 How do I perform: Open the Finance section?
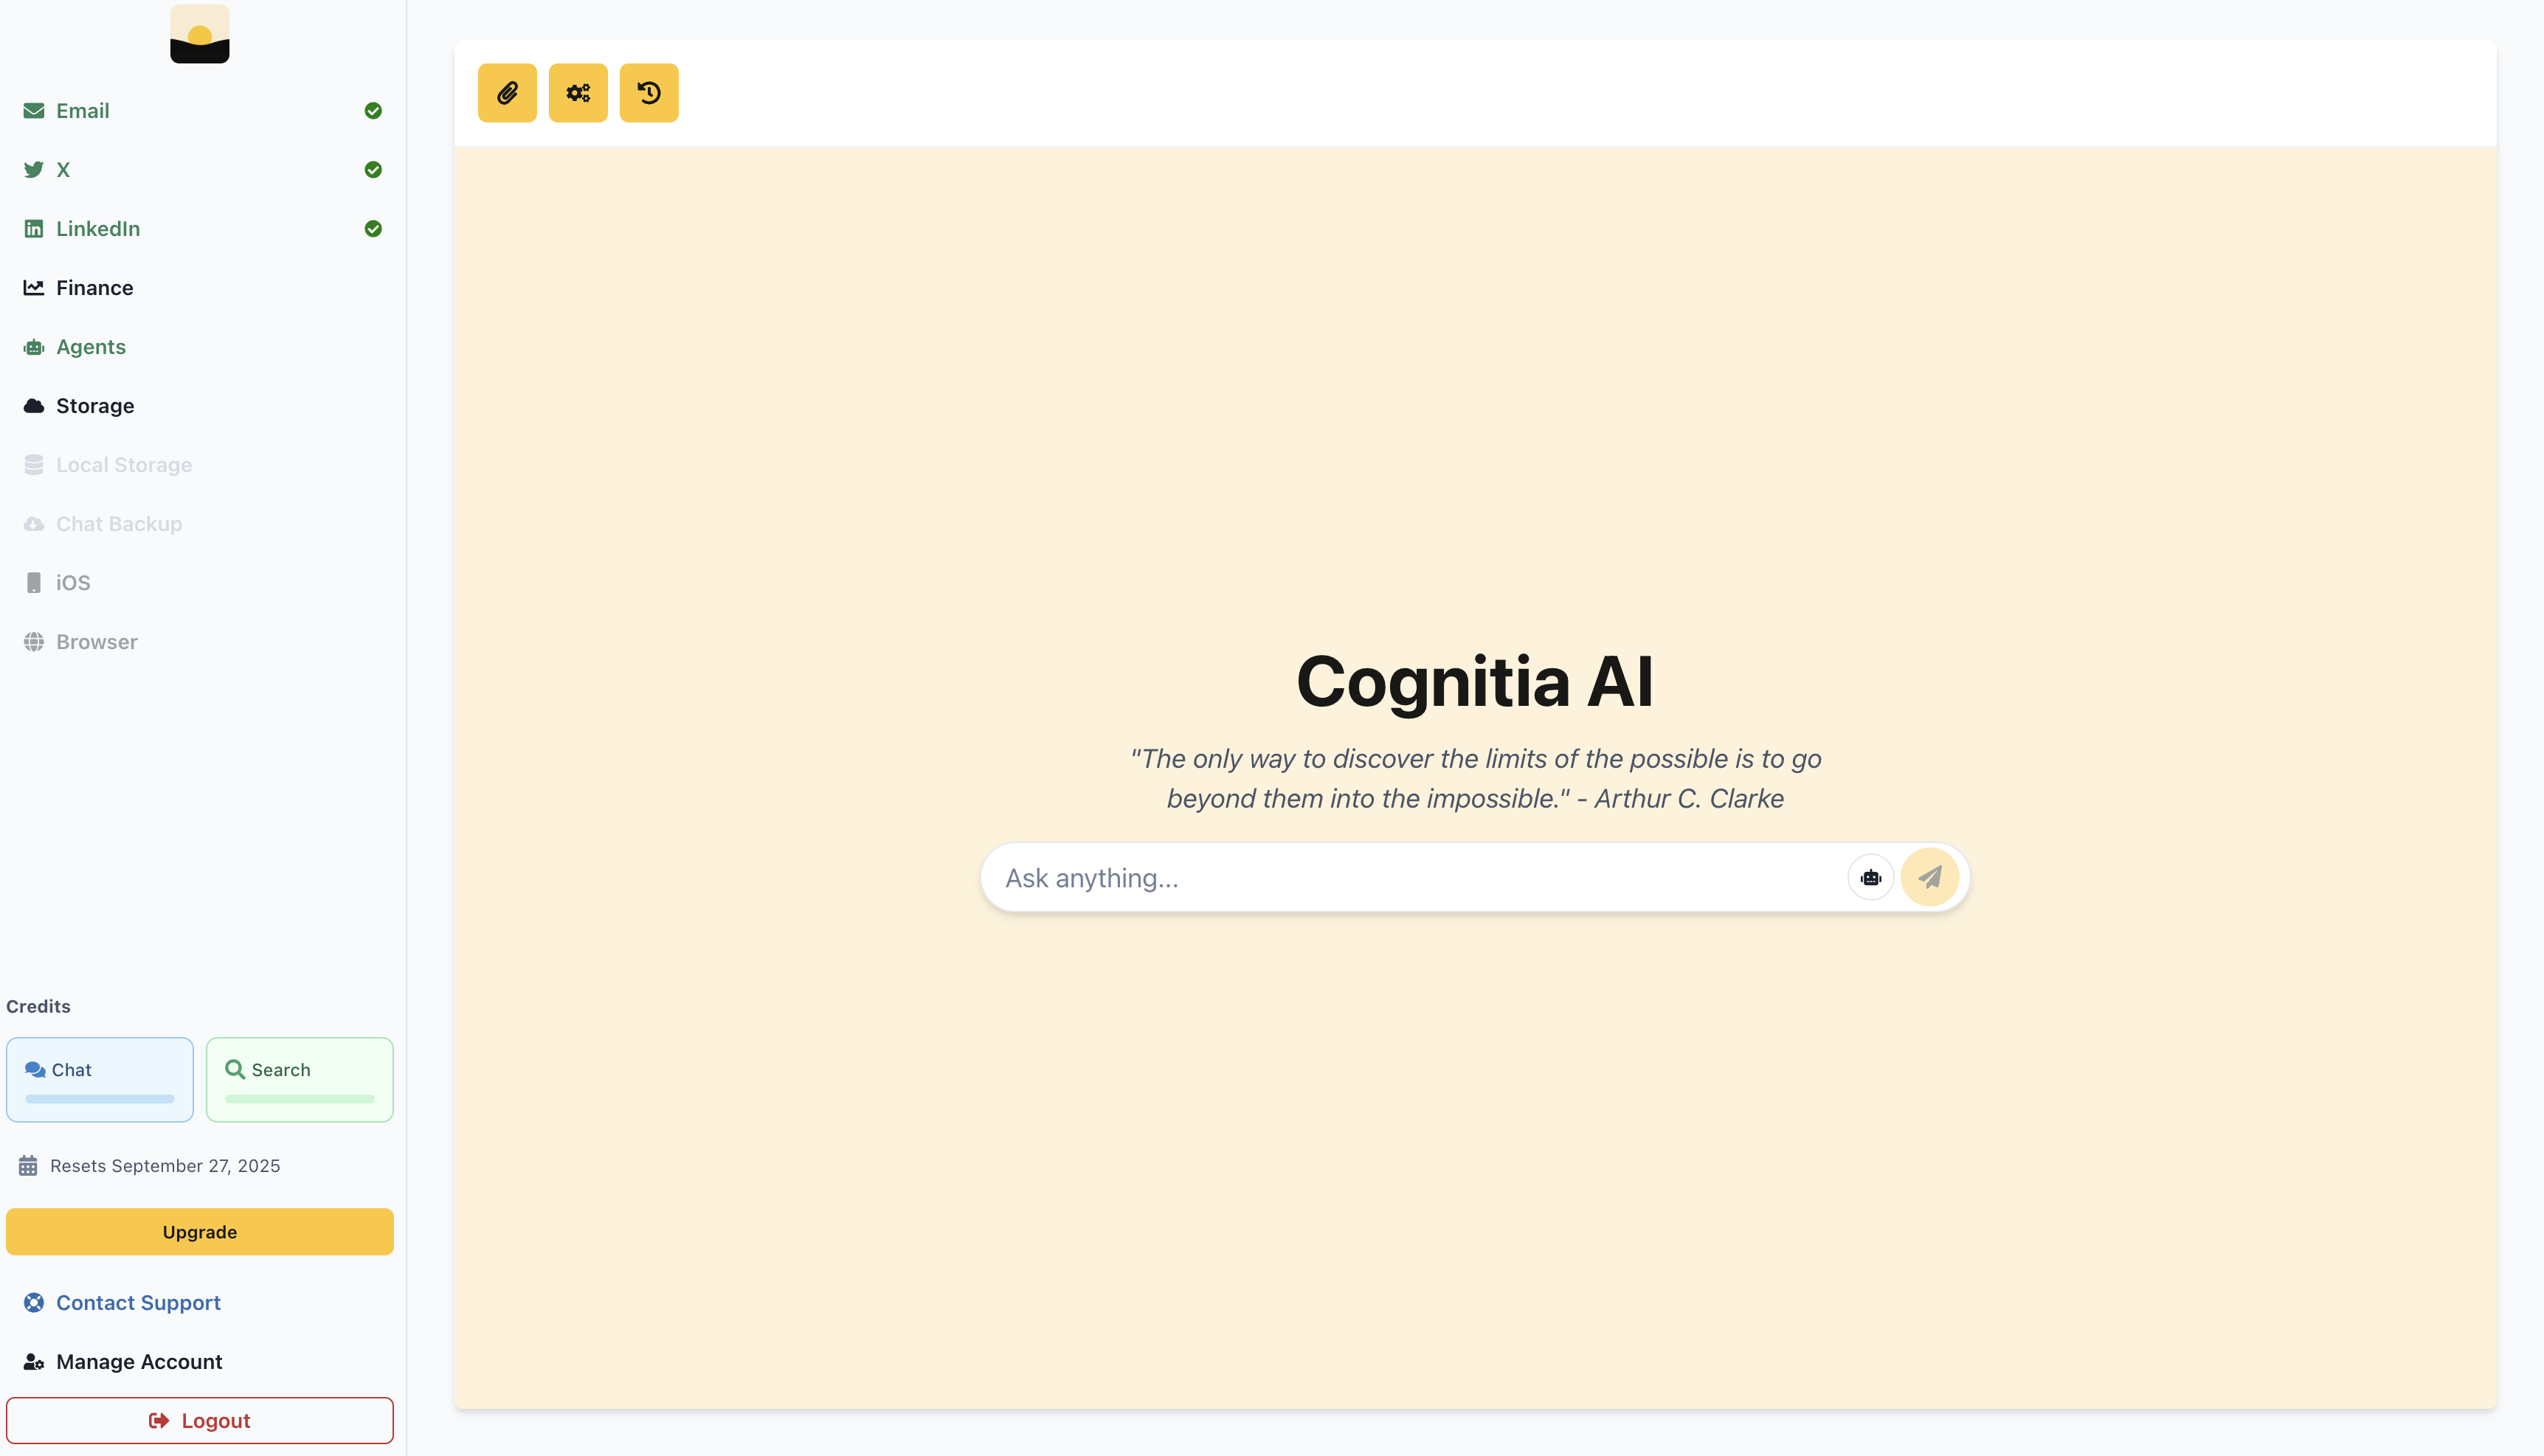(94, 287)
